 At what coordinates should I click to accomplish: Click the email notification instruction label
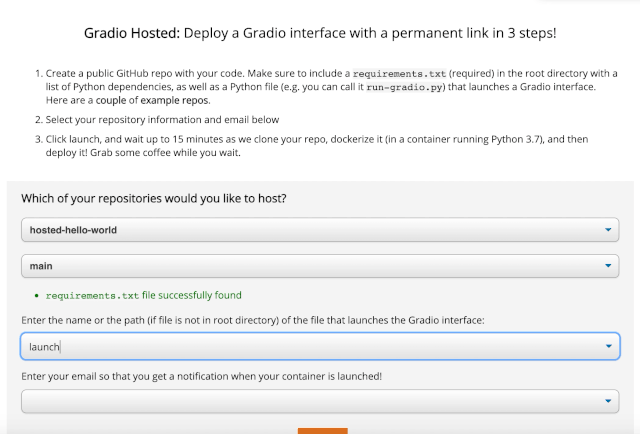[202, 376]
